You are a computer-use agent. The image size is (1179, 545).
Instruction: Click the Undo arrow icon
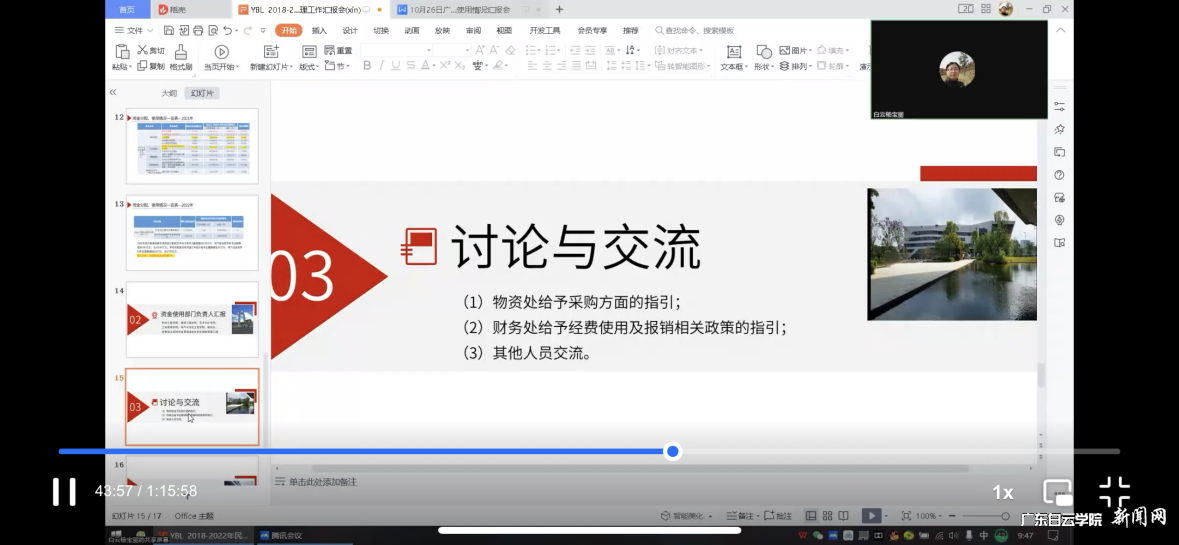pos(227,31)
